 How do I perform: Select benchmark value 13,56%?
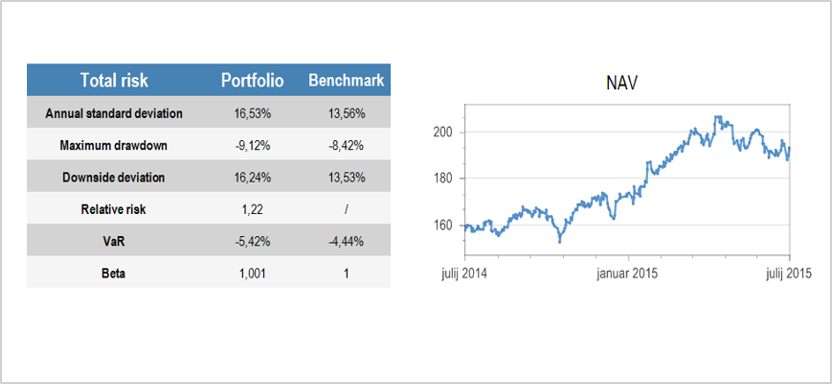346,114
